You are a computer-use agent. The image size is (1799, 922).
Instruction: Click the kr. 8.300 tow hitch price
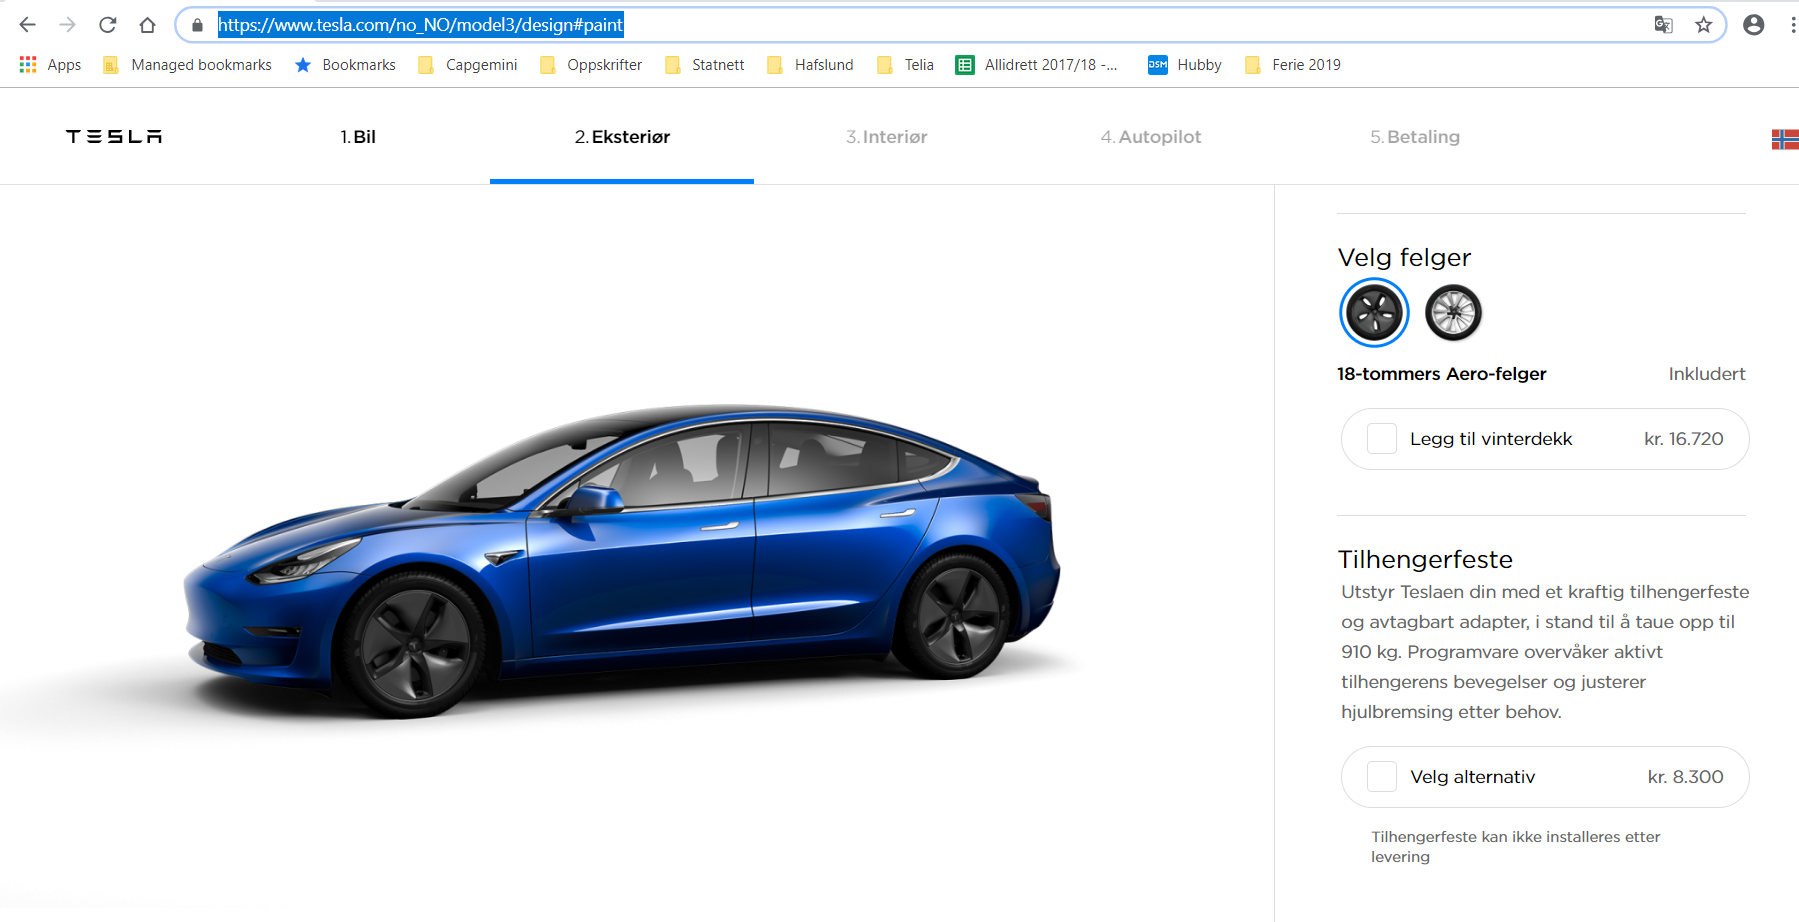(x=1686, y=777)
